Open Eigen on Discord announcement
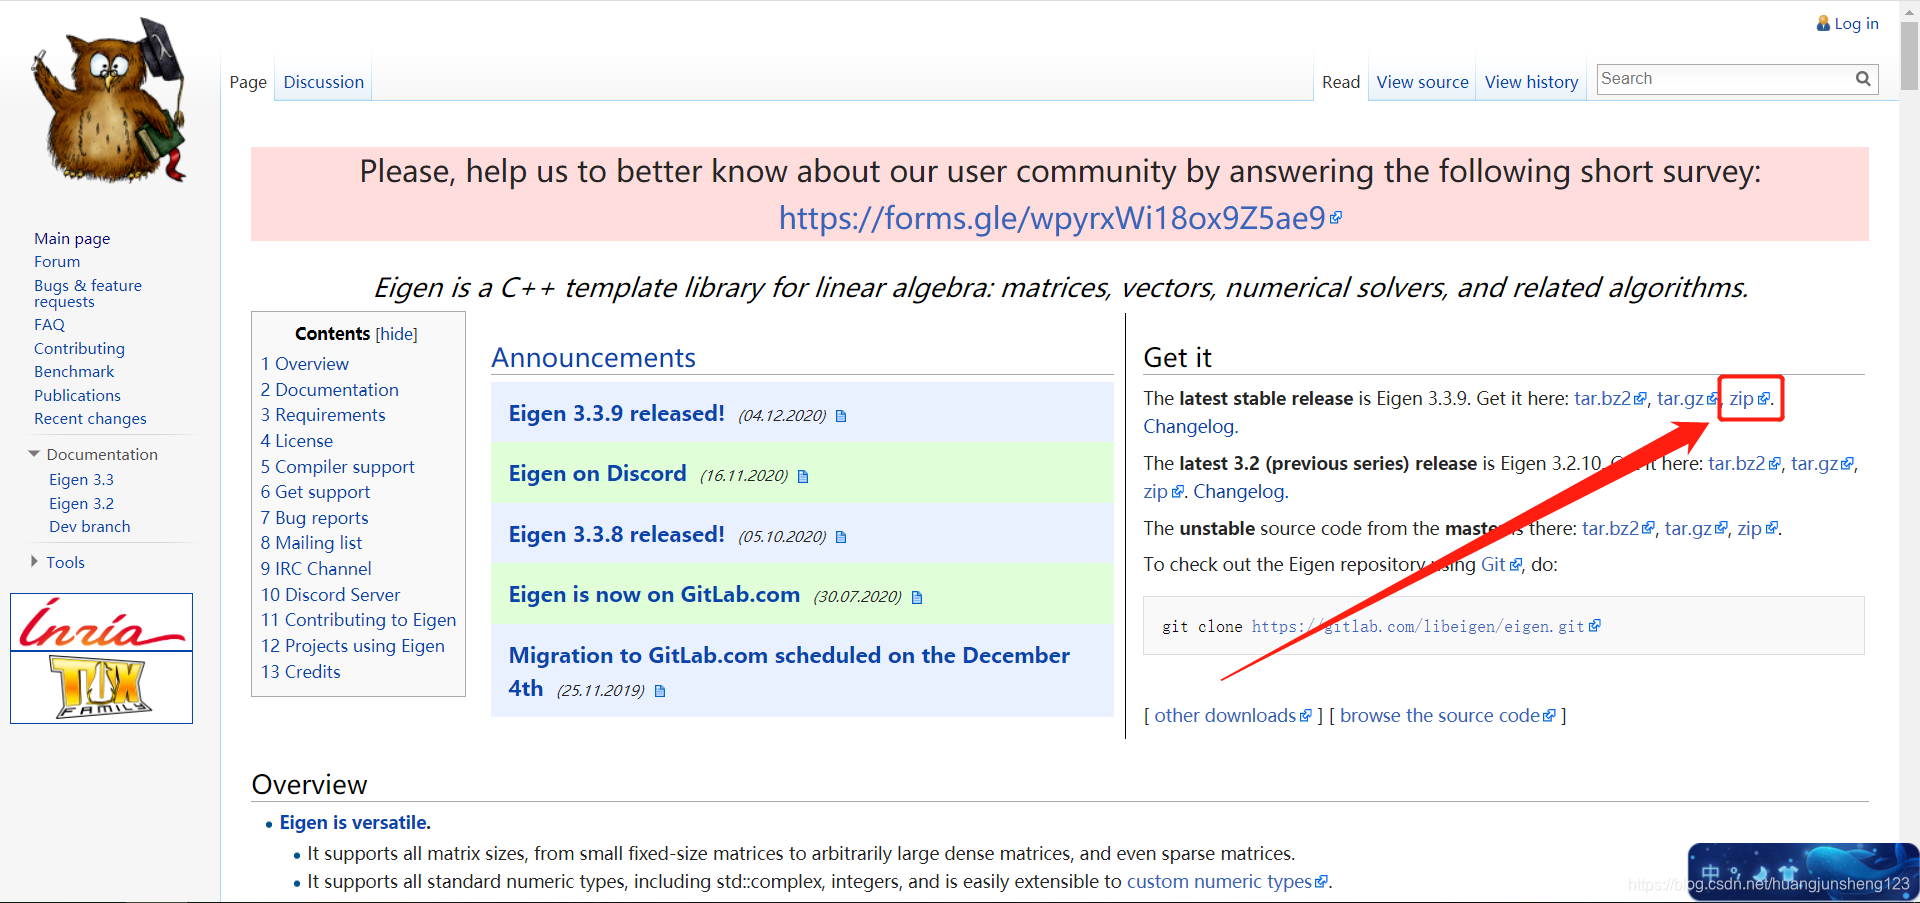The height and width of the screenshot is (903, 1920). pyautogui.click(x=597, y=473)
